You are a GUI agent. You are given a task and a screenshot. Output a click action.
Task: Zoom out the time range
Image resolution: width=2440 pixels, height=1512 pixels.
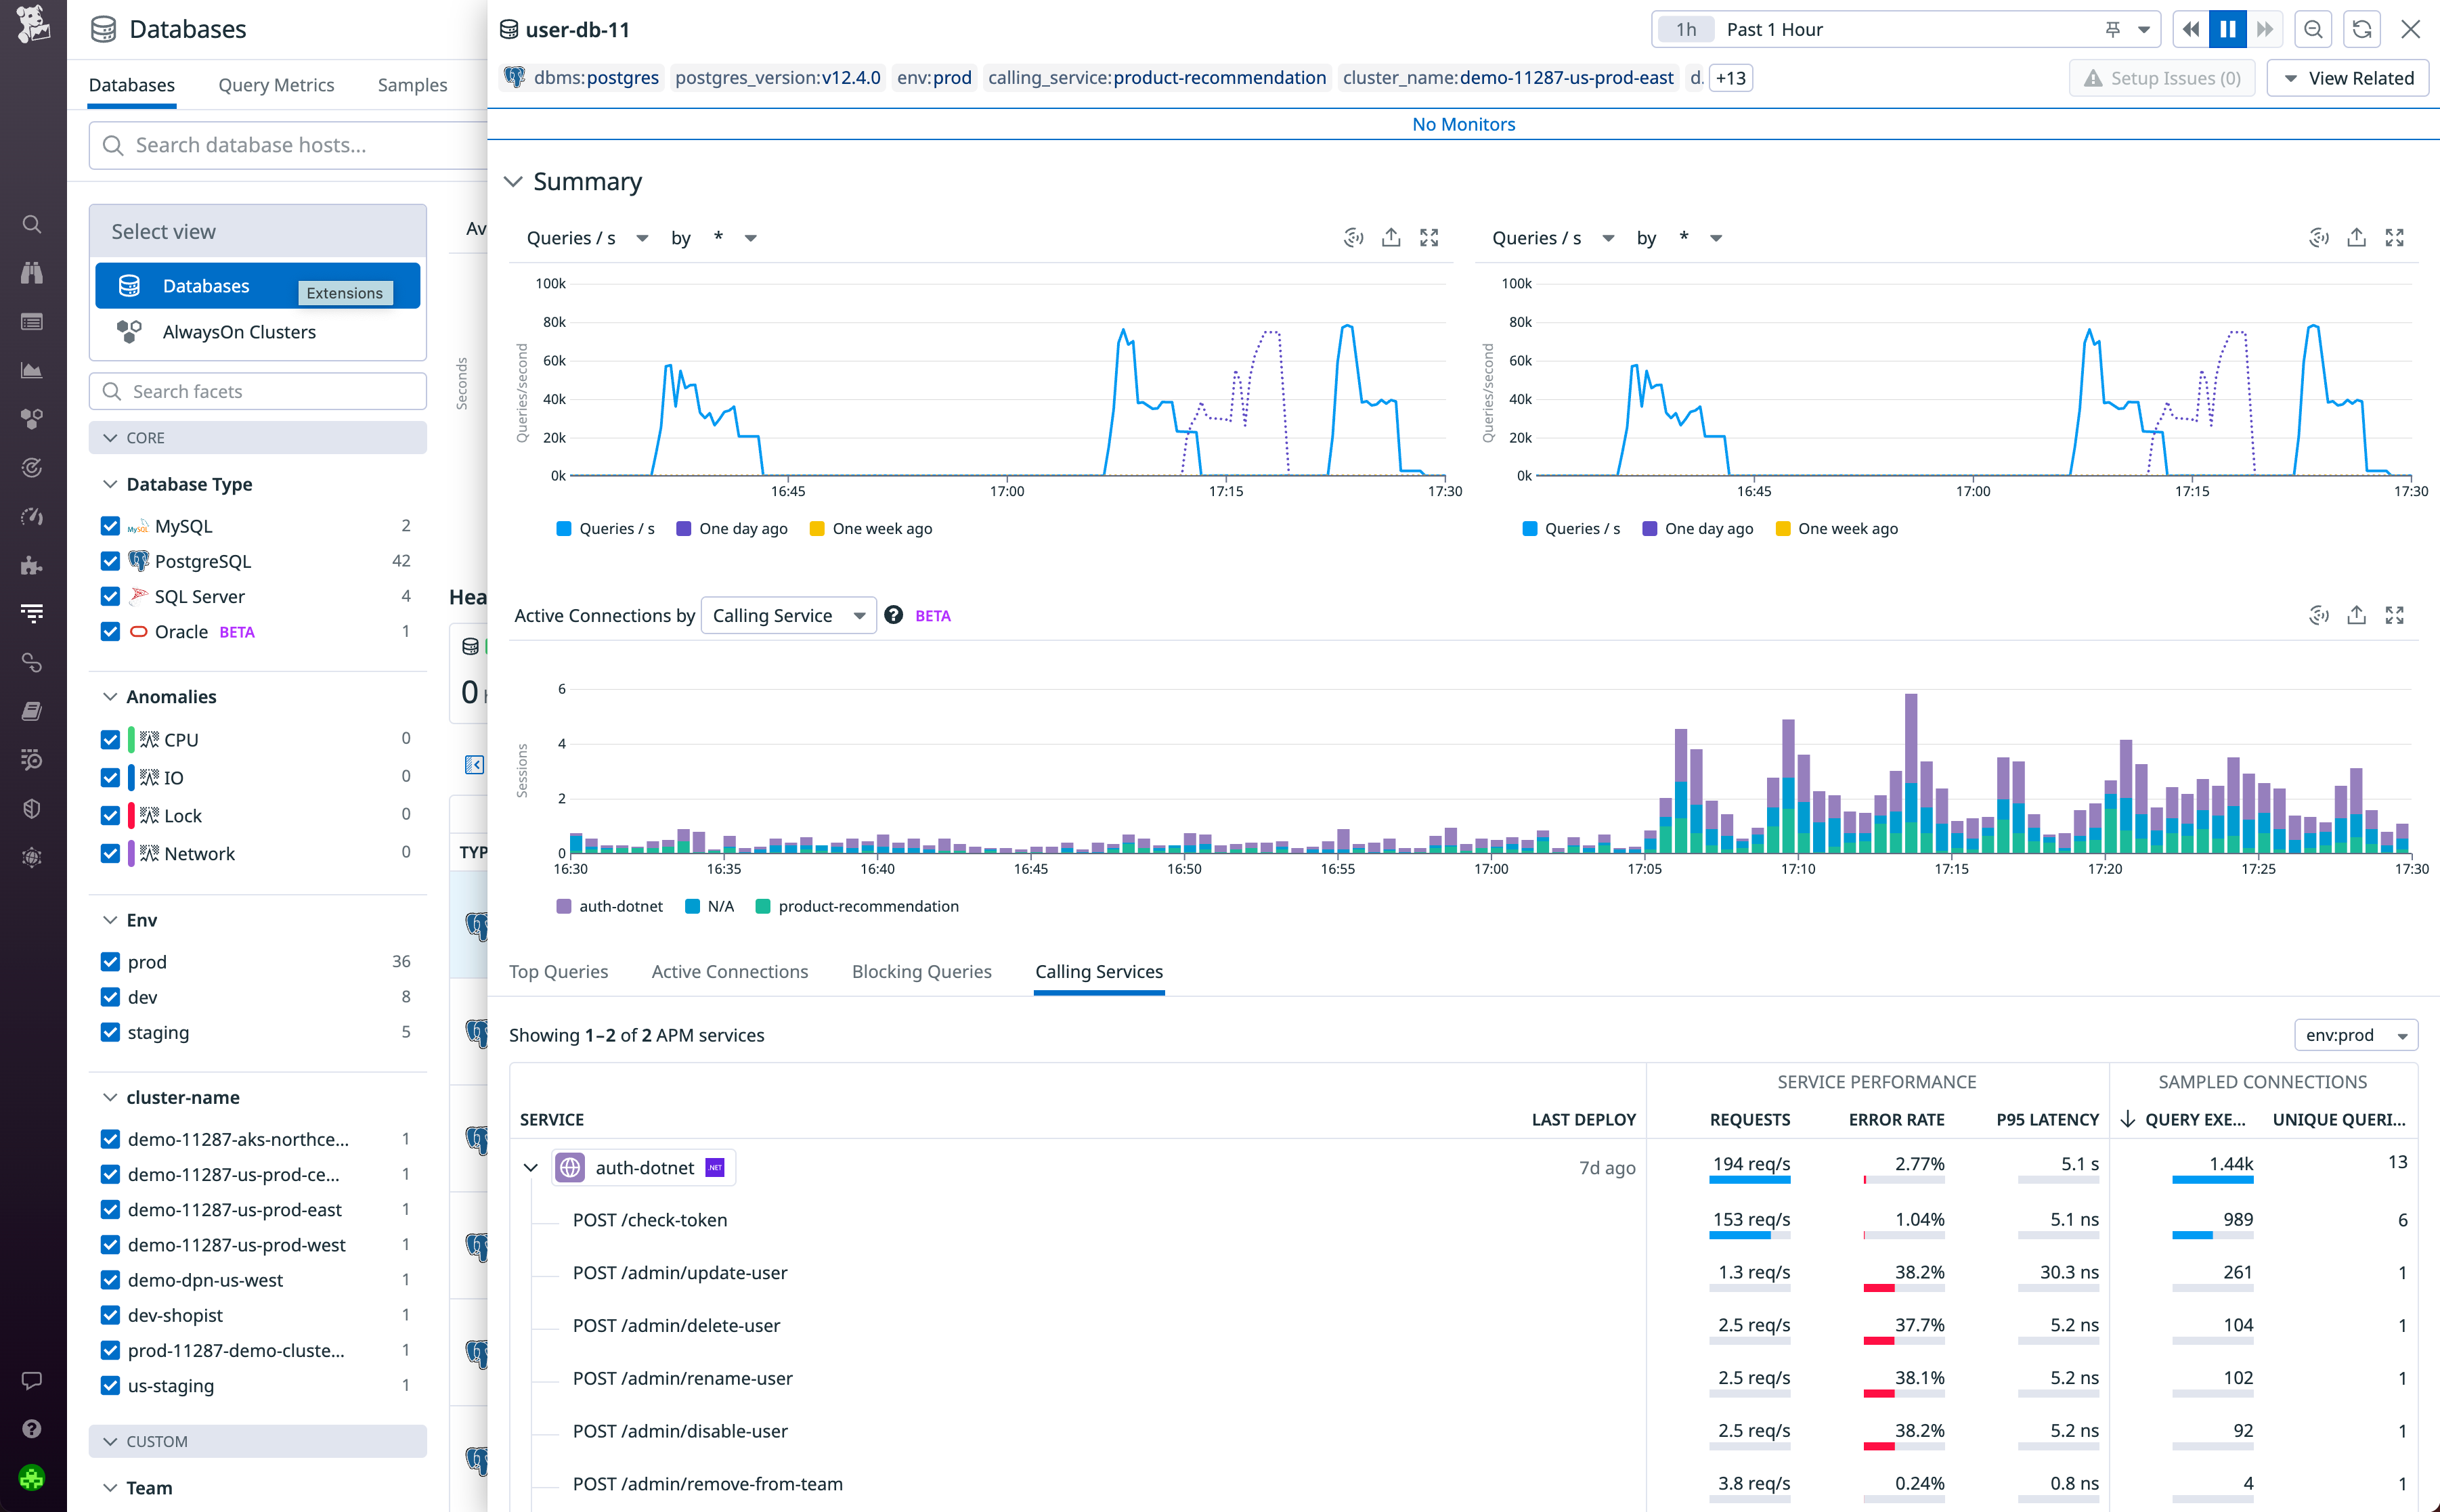(2313, 29)
